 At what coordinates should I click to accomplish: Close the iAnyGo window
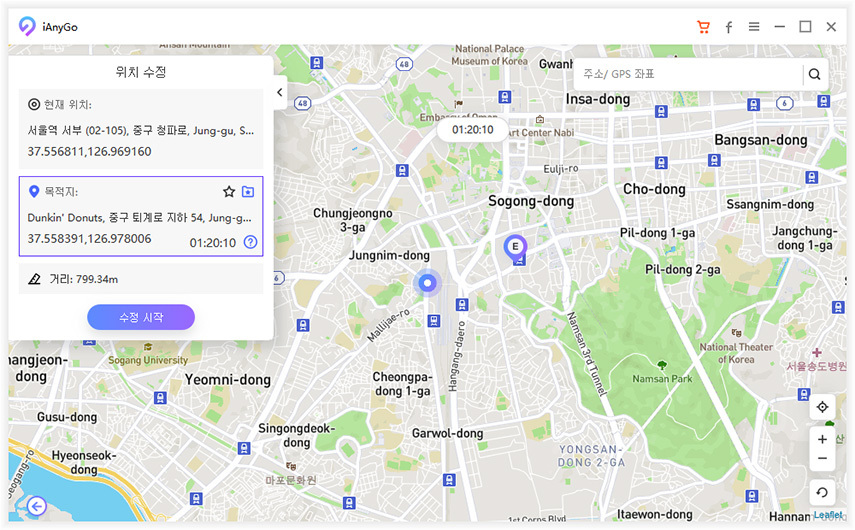(x=831, y=27)
